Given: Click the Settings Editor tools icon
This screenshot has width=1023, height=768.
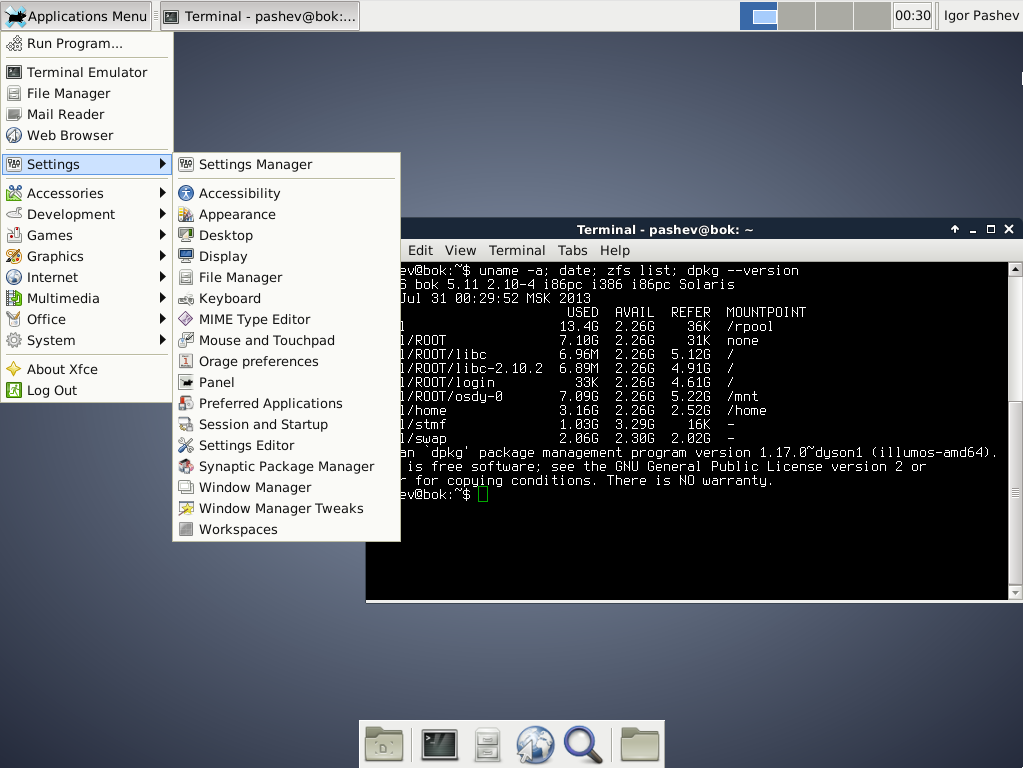Looking at the screenshot, I should coord(186,446).
